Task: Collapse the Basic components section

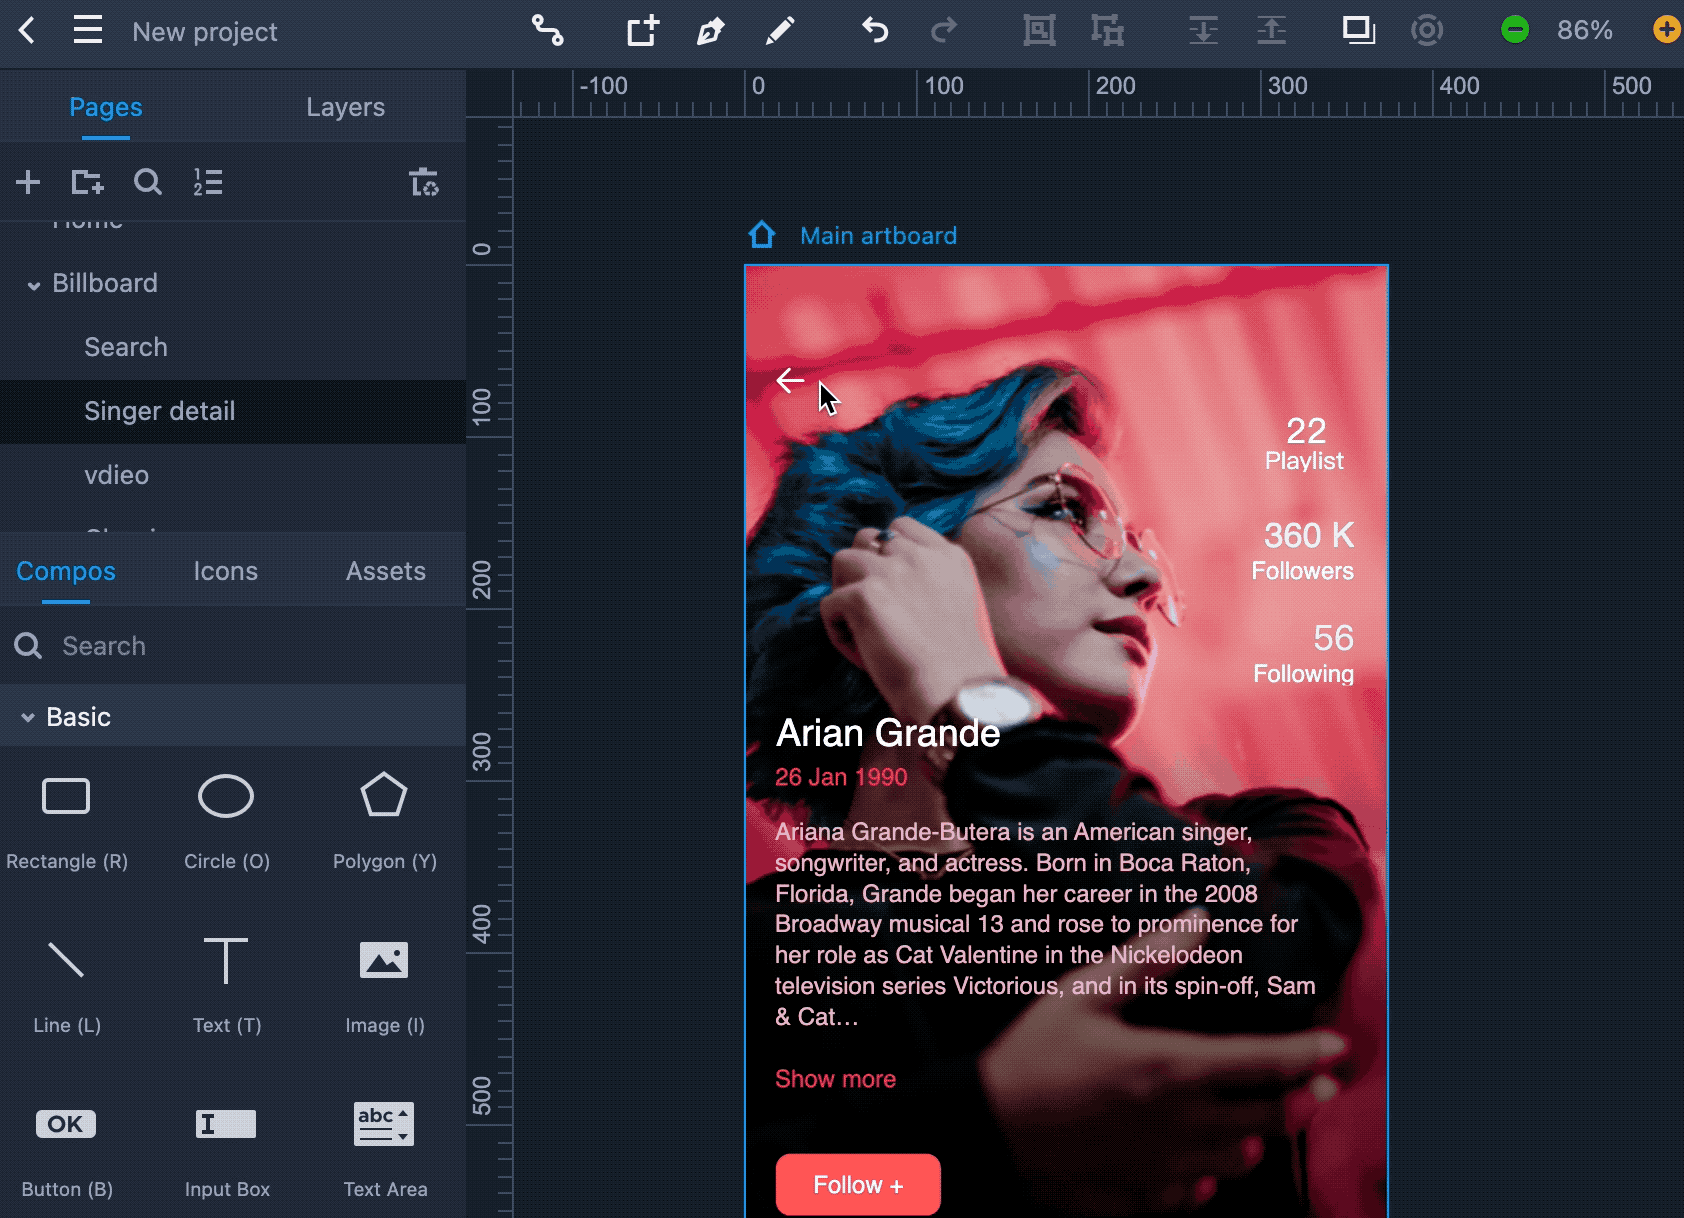Action: pyautogui.click(x=28, y=718)
